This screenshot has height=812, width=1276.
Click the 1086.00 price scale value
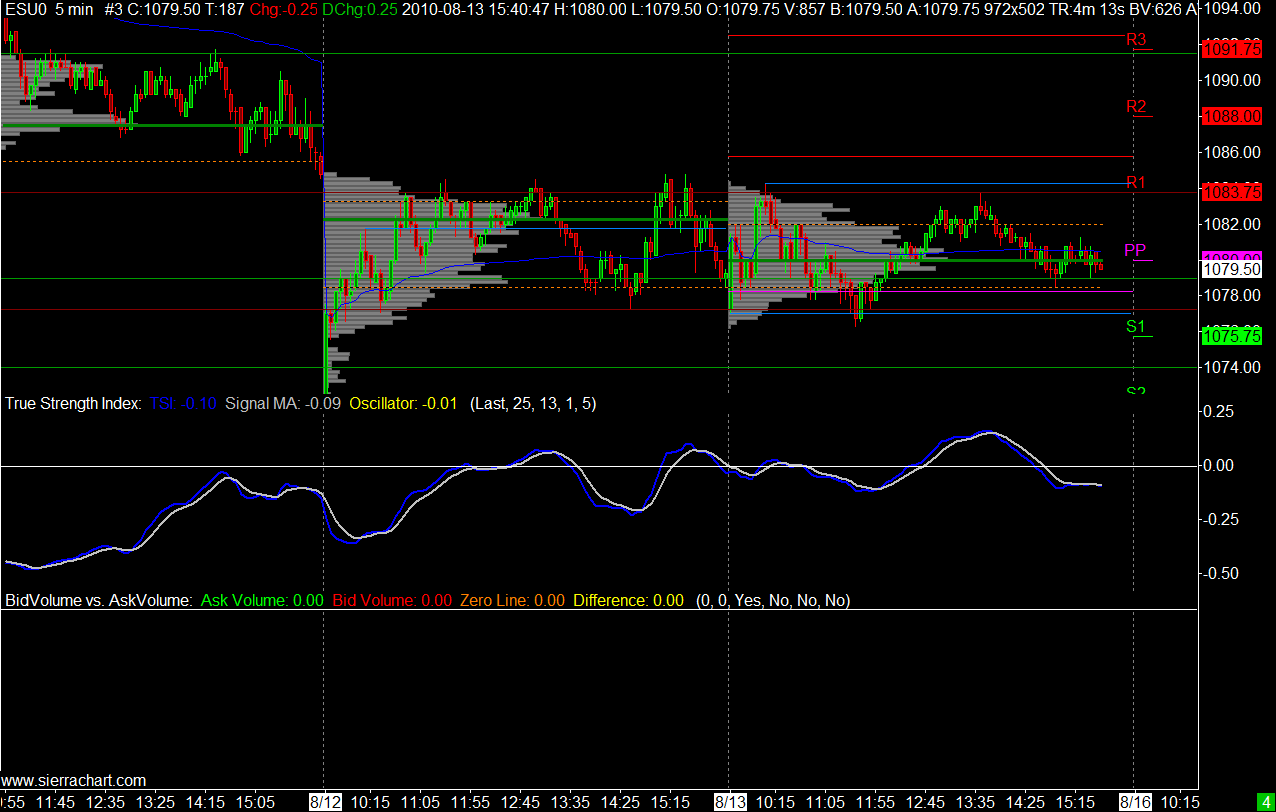[1233, 152]
